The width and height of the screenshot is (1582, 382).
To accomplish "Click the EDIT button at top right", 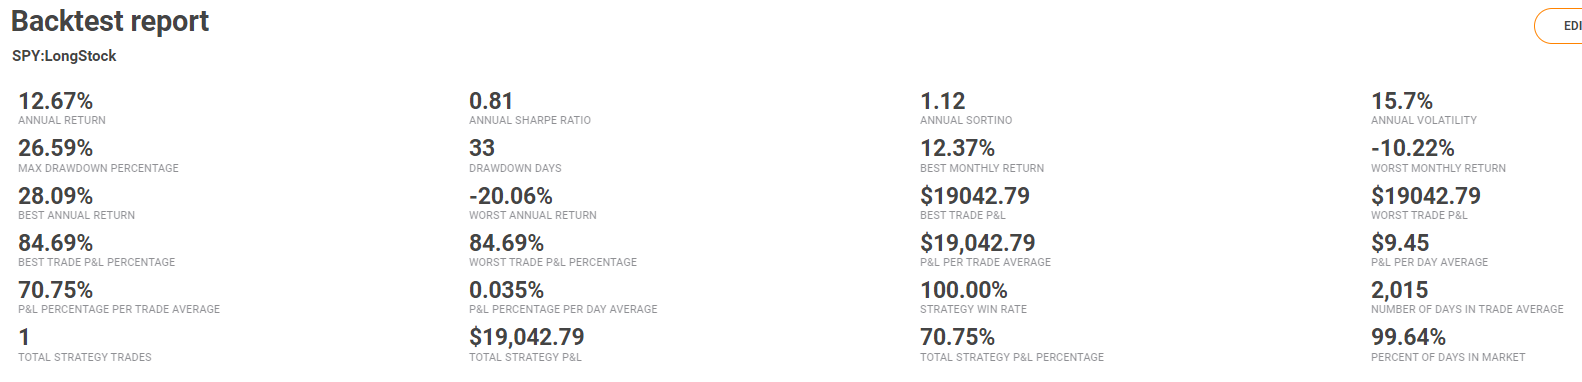I will (x=1559, y=26).
